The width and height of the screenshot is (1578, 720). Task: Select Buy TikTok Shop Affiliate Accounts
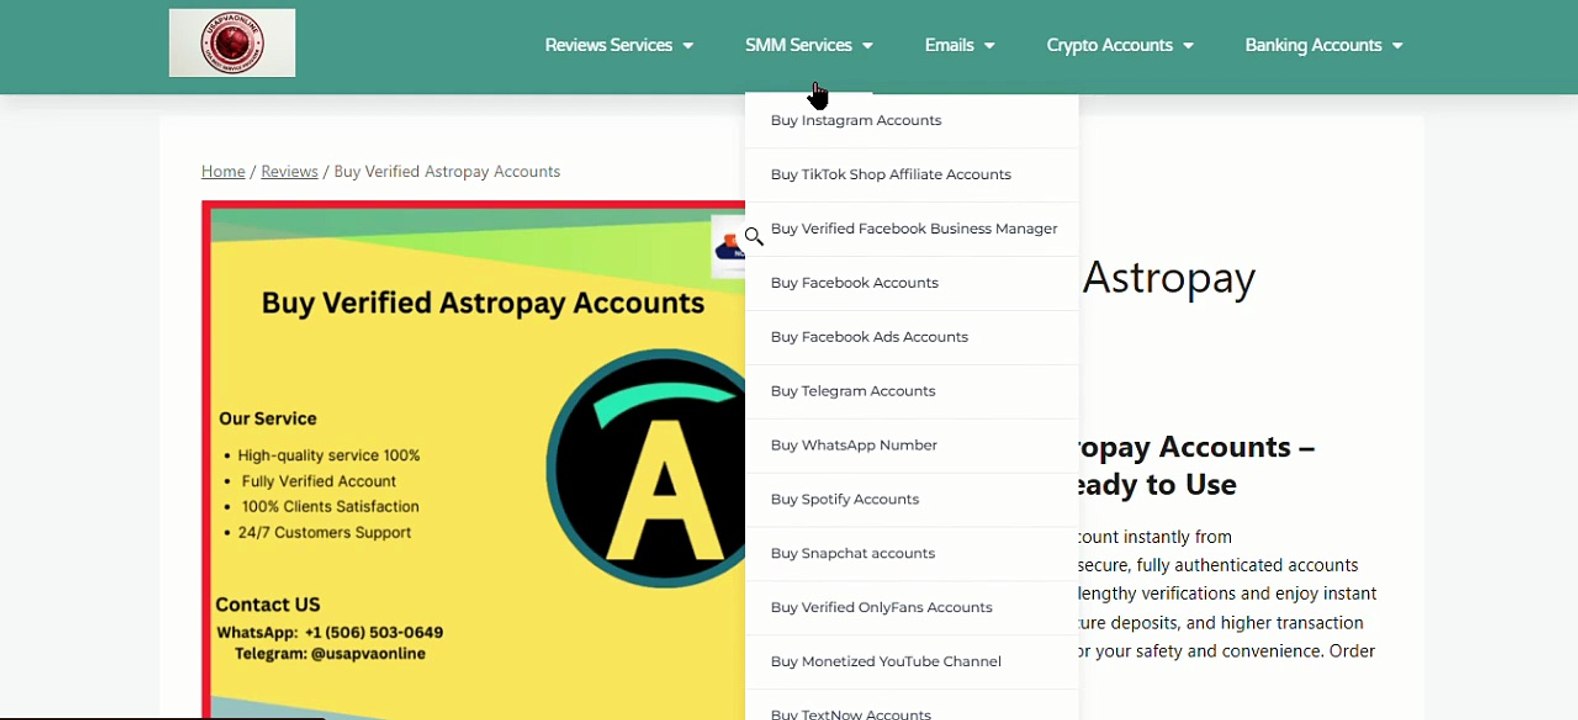911,175
